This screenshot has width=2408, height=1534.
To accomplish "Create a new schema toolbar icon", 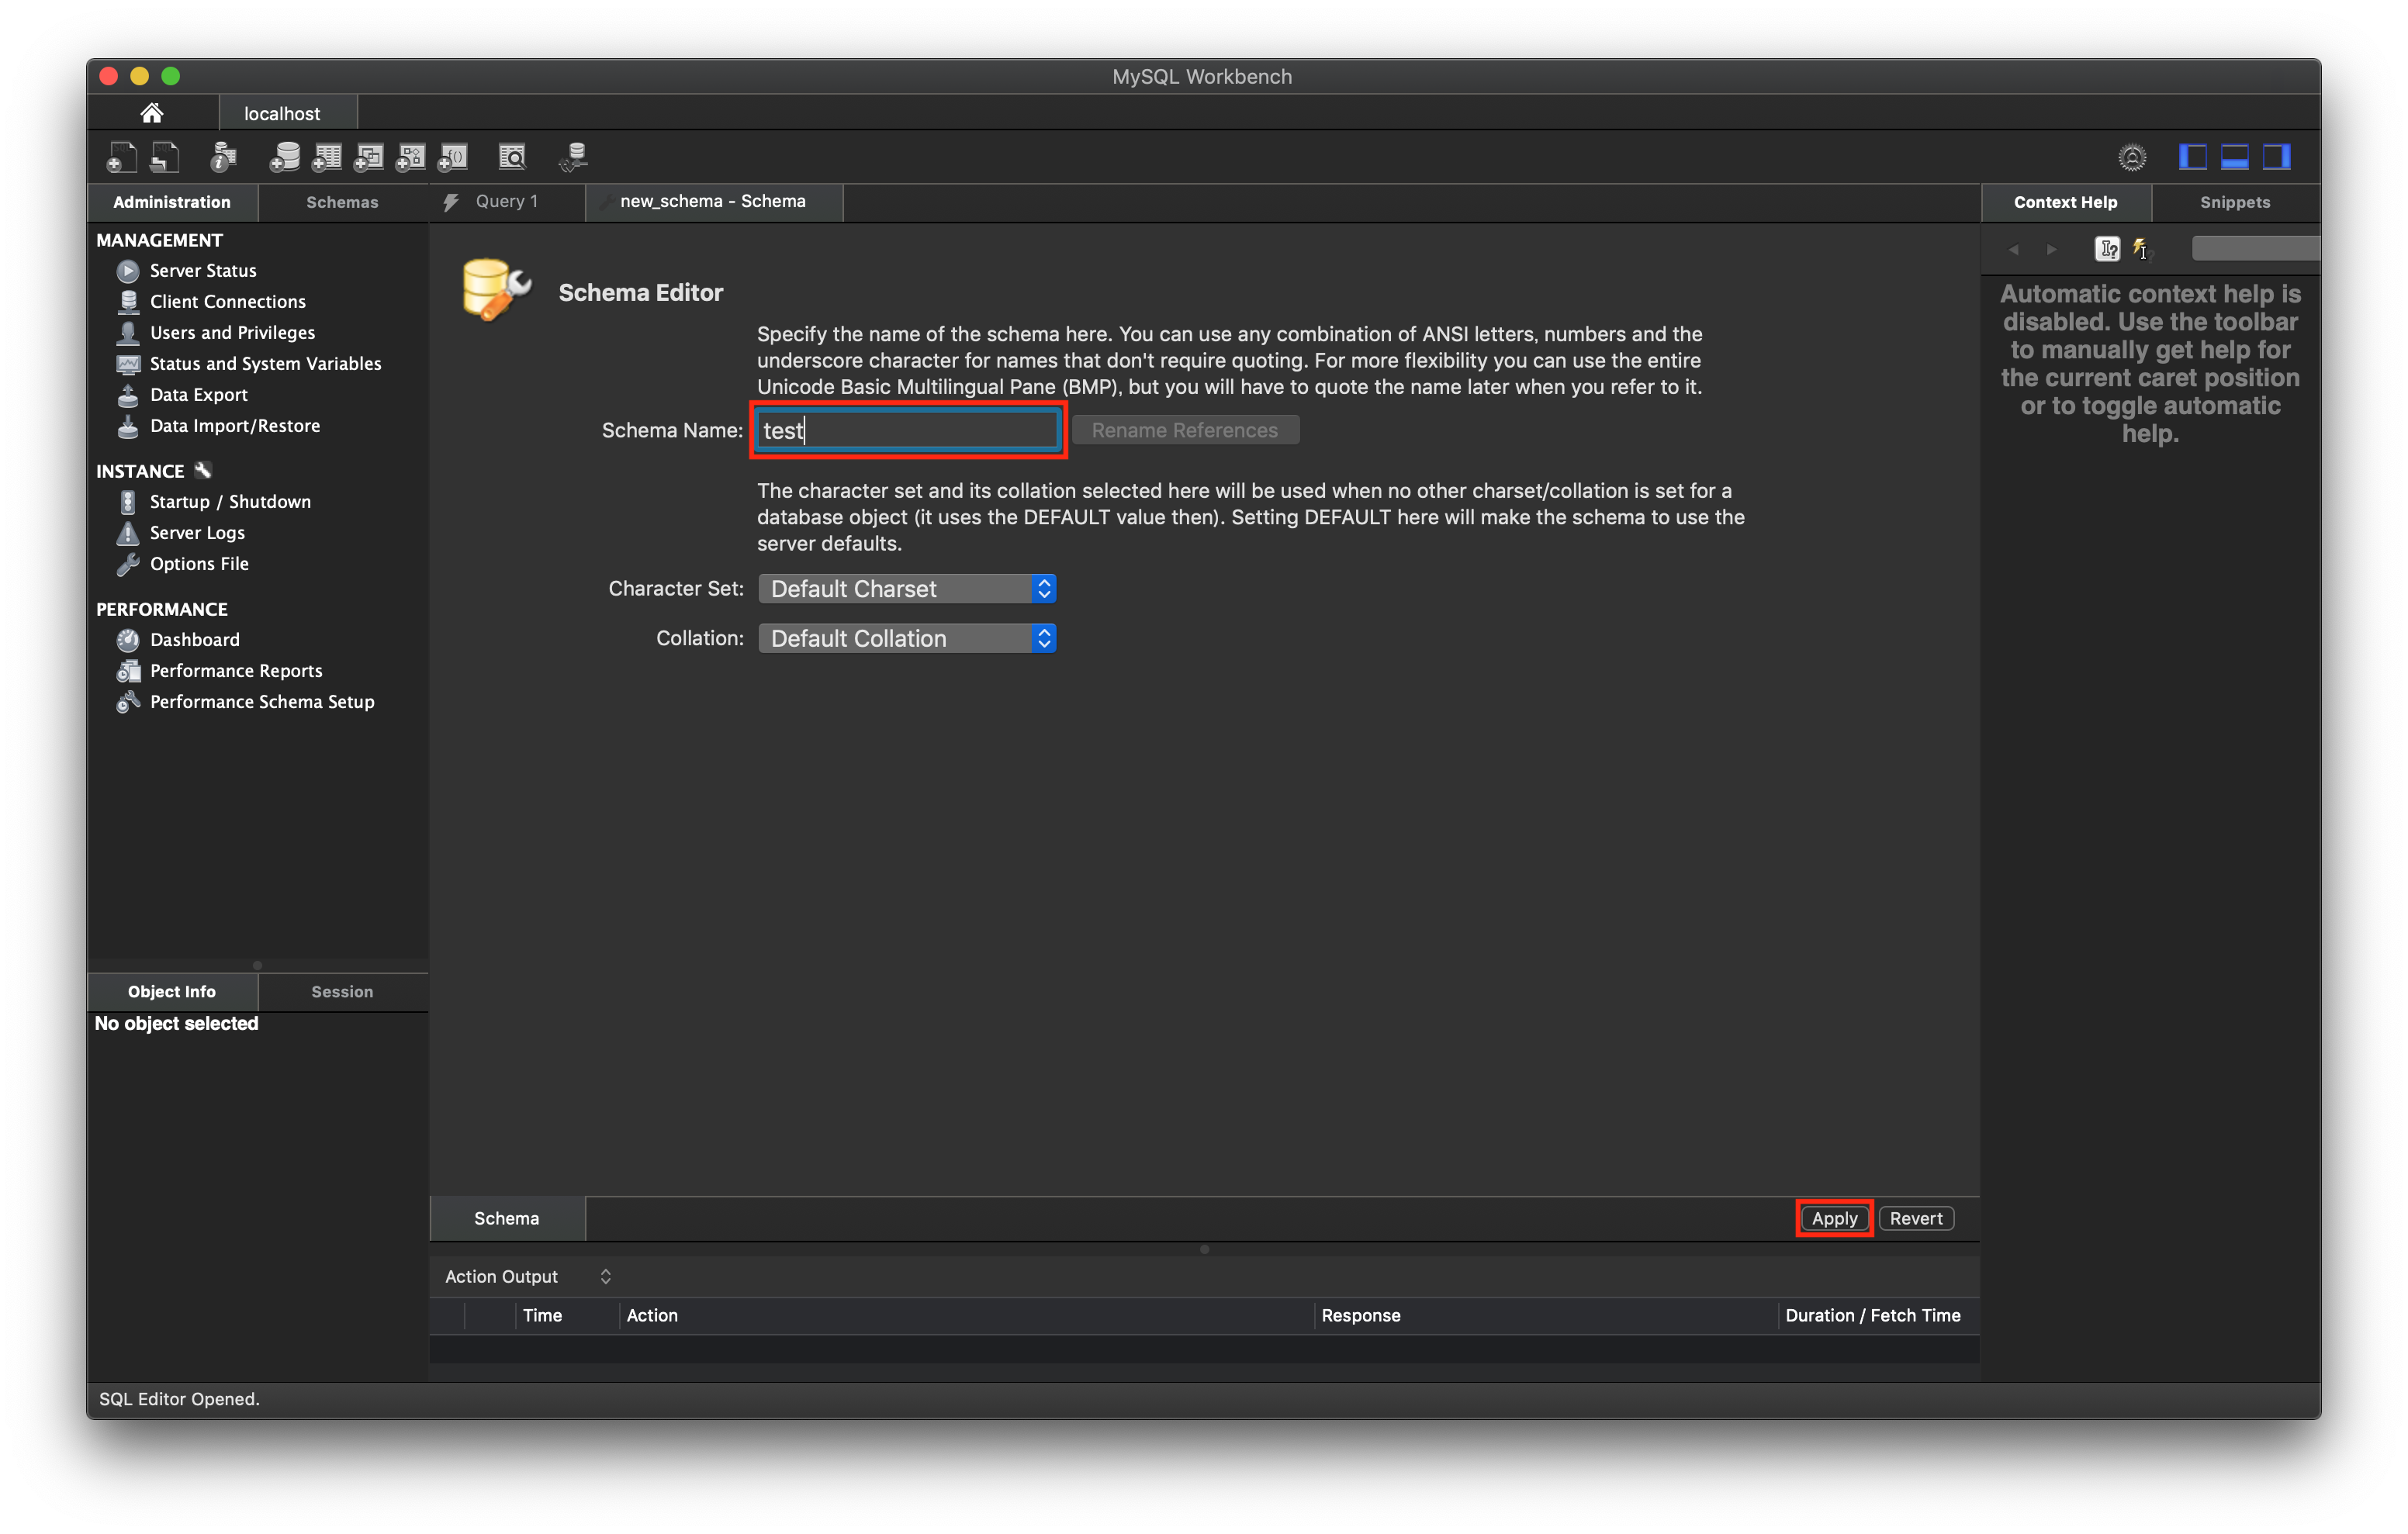I will [285, 157].
